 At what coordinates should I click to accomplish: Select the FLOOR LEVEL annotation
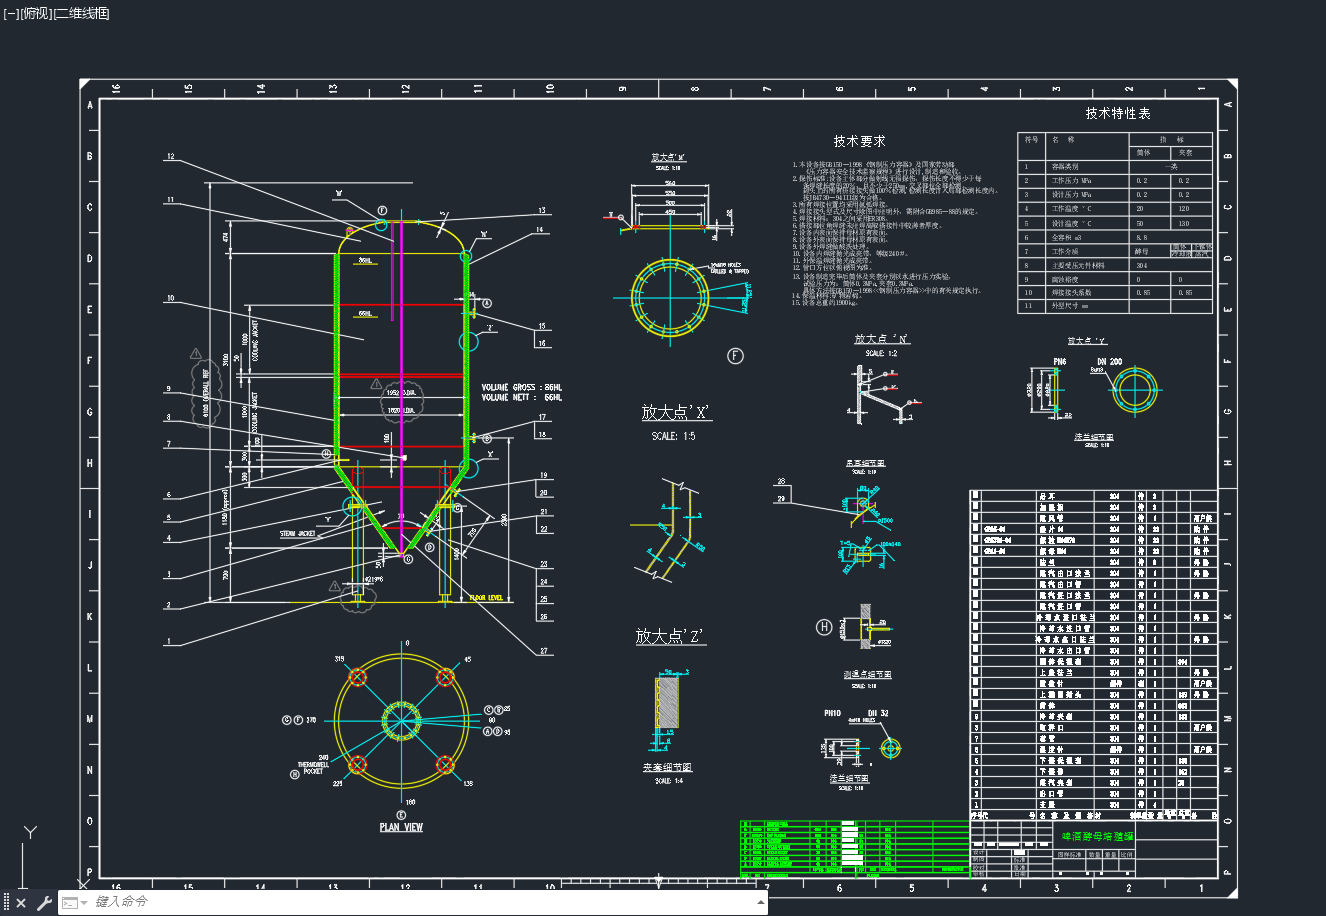pos(486,597)
